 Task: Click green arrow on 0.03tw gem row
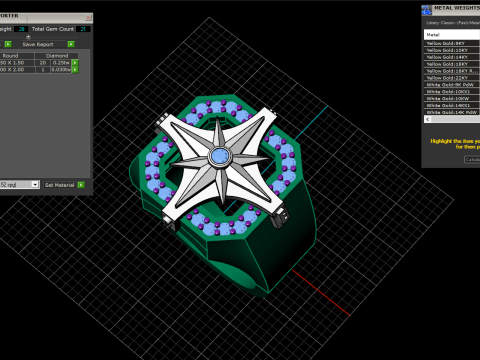pos(75,70)
